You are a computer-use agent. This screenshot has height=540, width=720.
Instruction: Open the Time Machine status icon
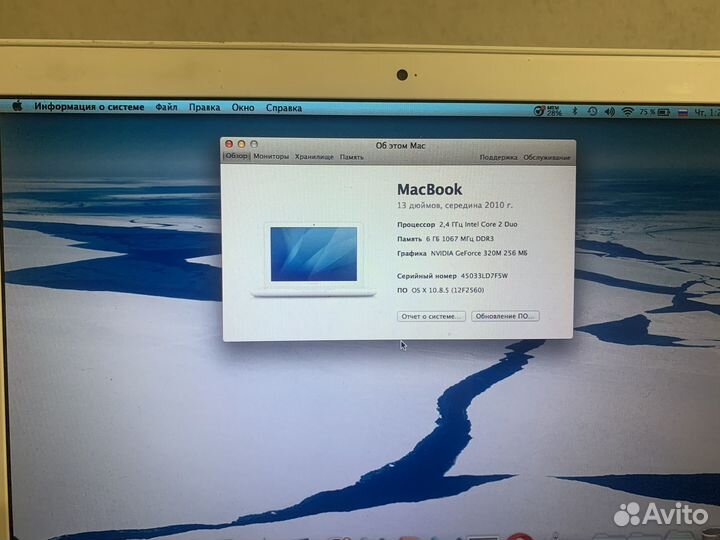592,111
